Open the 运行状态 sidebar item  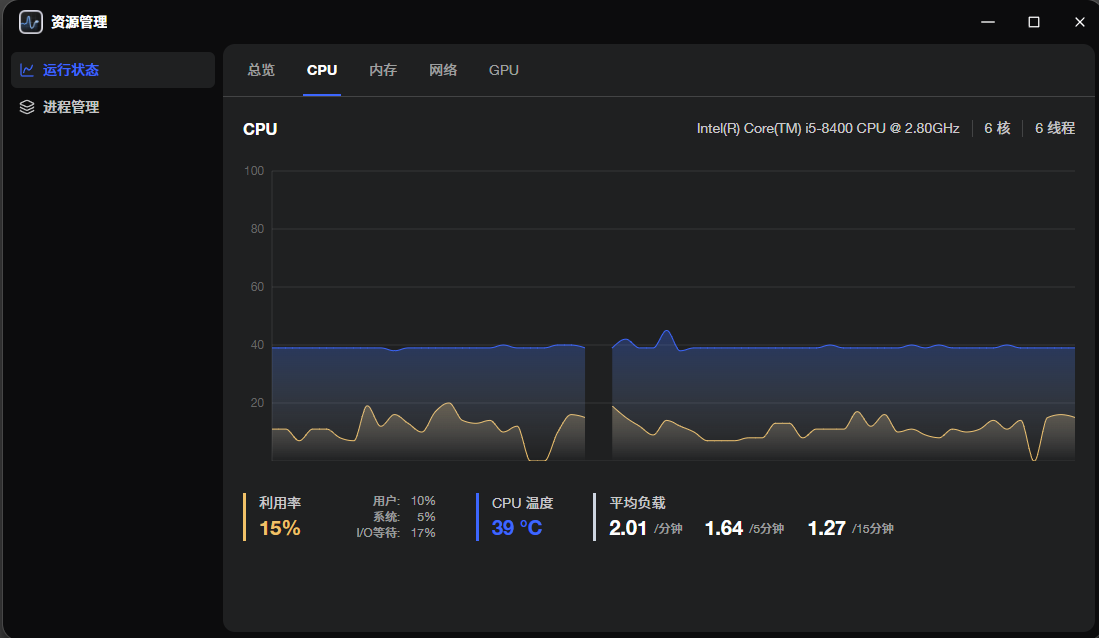(113, 70)
